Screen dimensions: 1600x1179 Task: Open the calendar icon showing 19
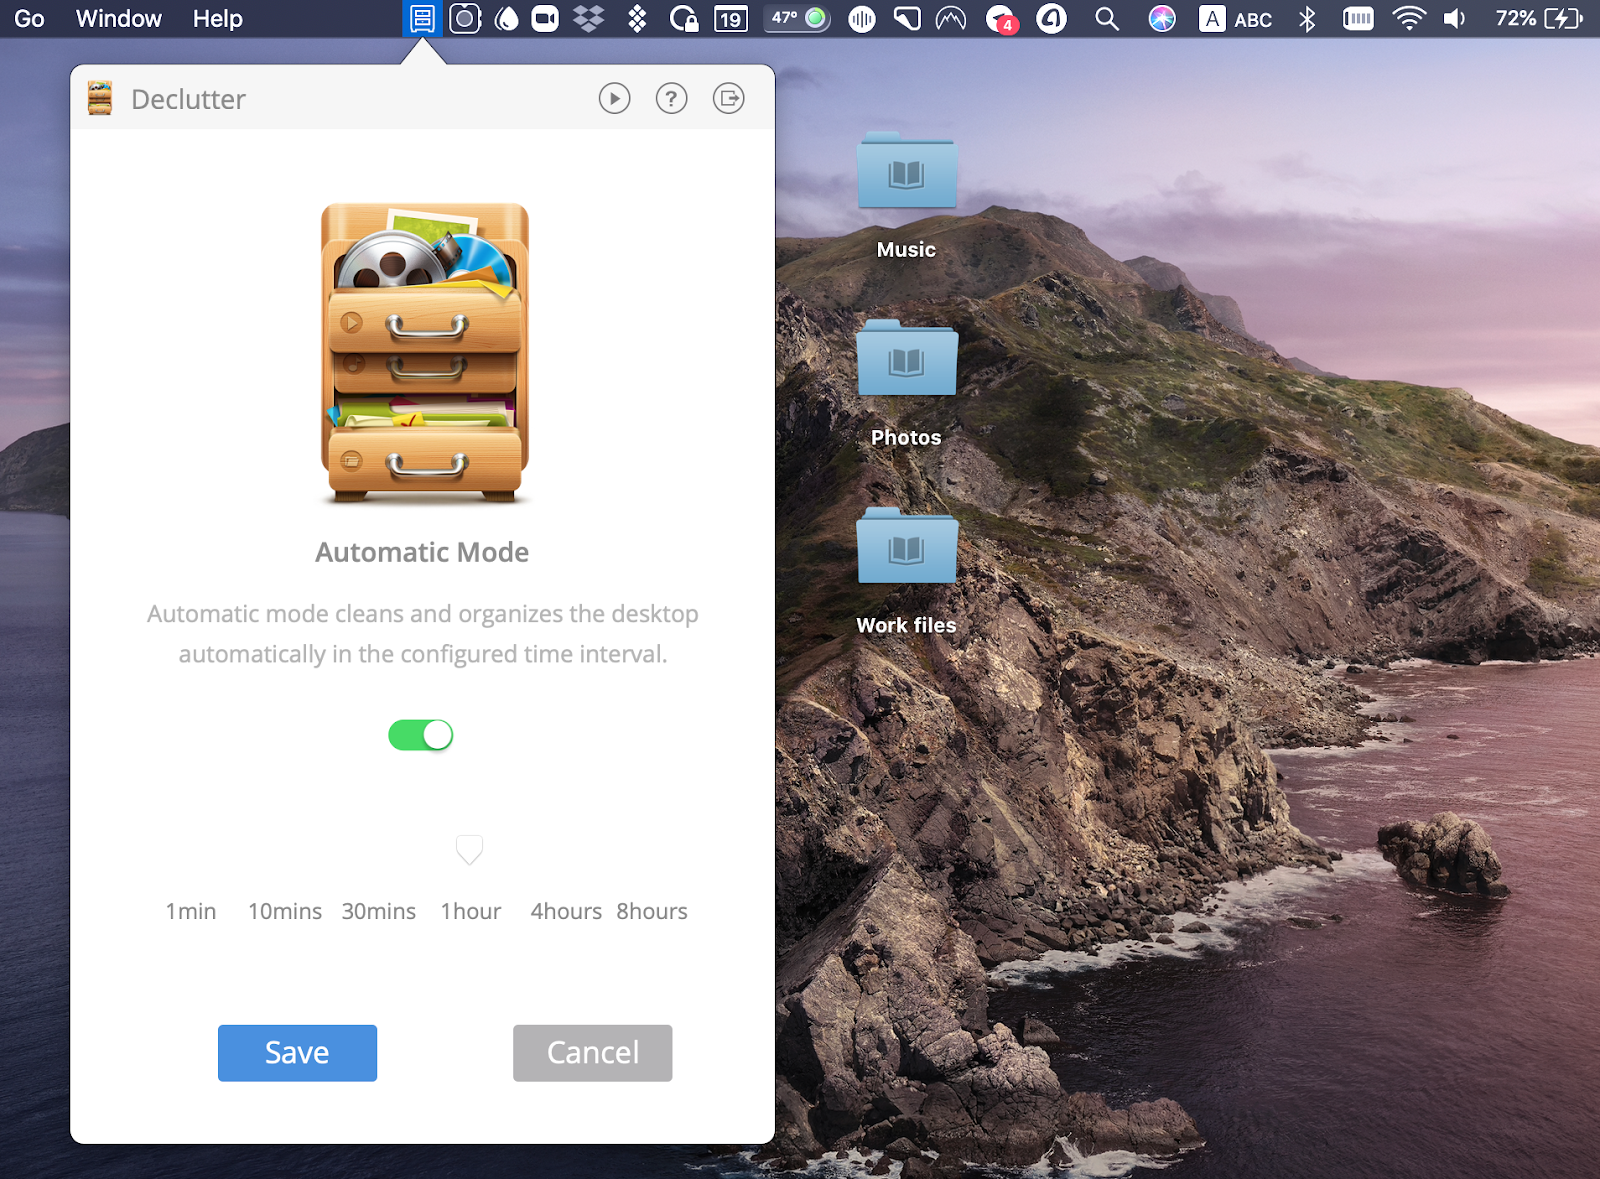coord(730,18)
